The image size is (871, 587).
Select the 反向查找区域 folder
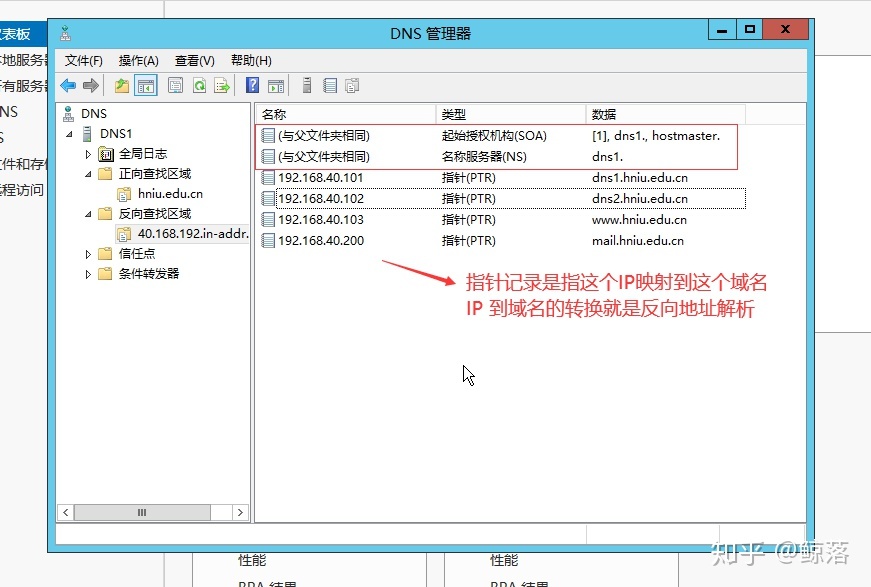tap(155, 213)
